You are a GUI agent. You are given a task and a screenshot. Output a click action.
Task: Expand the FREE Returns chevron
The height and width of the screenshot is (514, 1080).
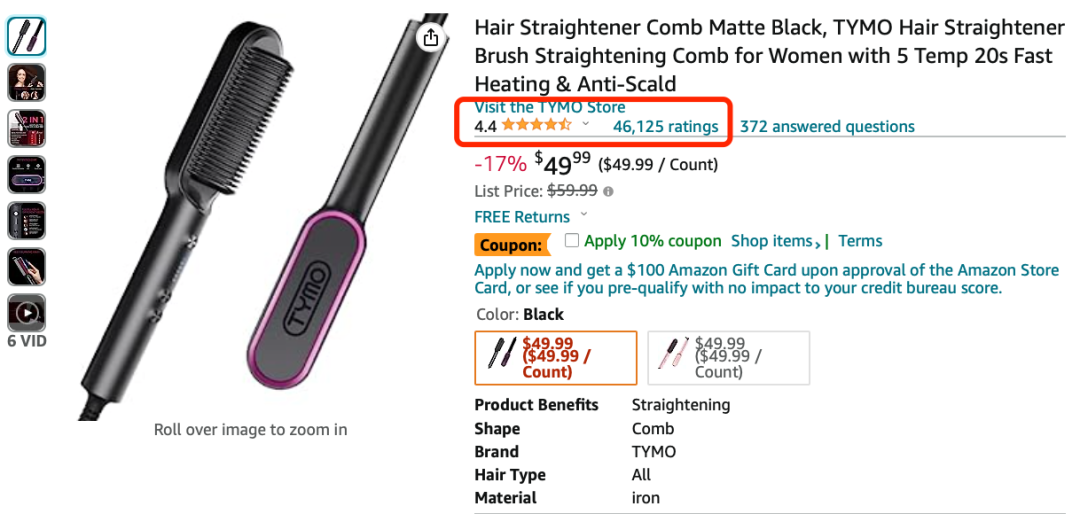point(584,216)
